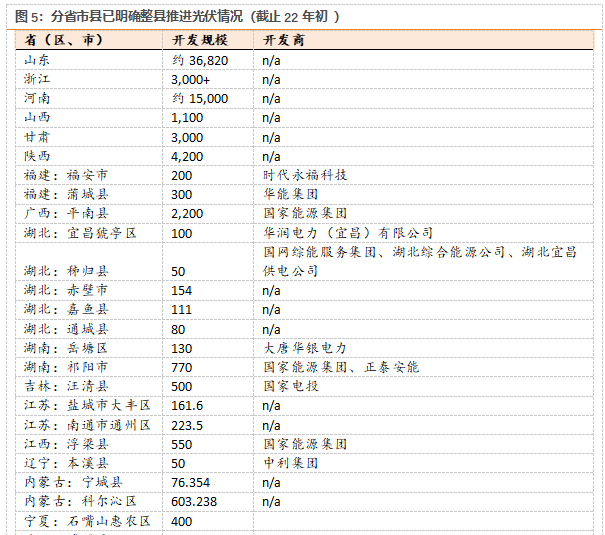Click the value '约 36,820'
605x535 pixels.
(200, 61)
